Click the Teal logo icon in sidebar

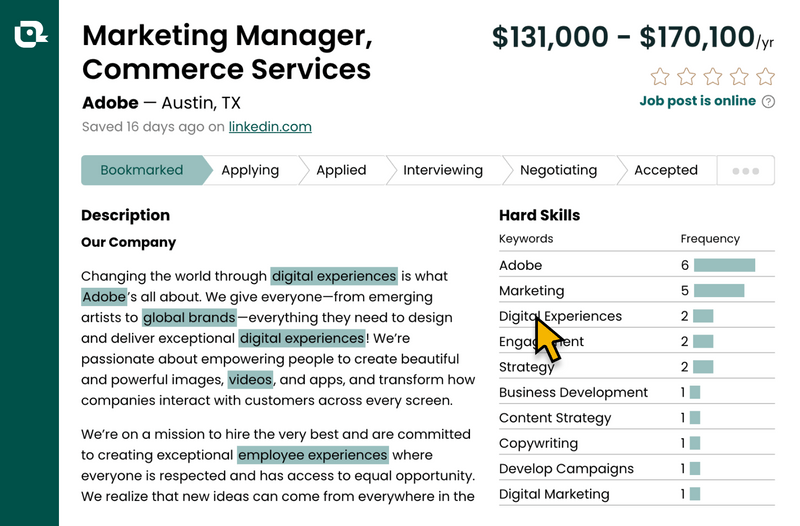[x=30, y=35]
